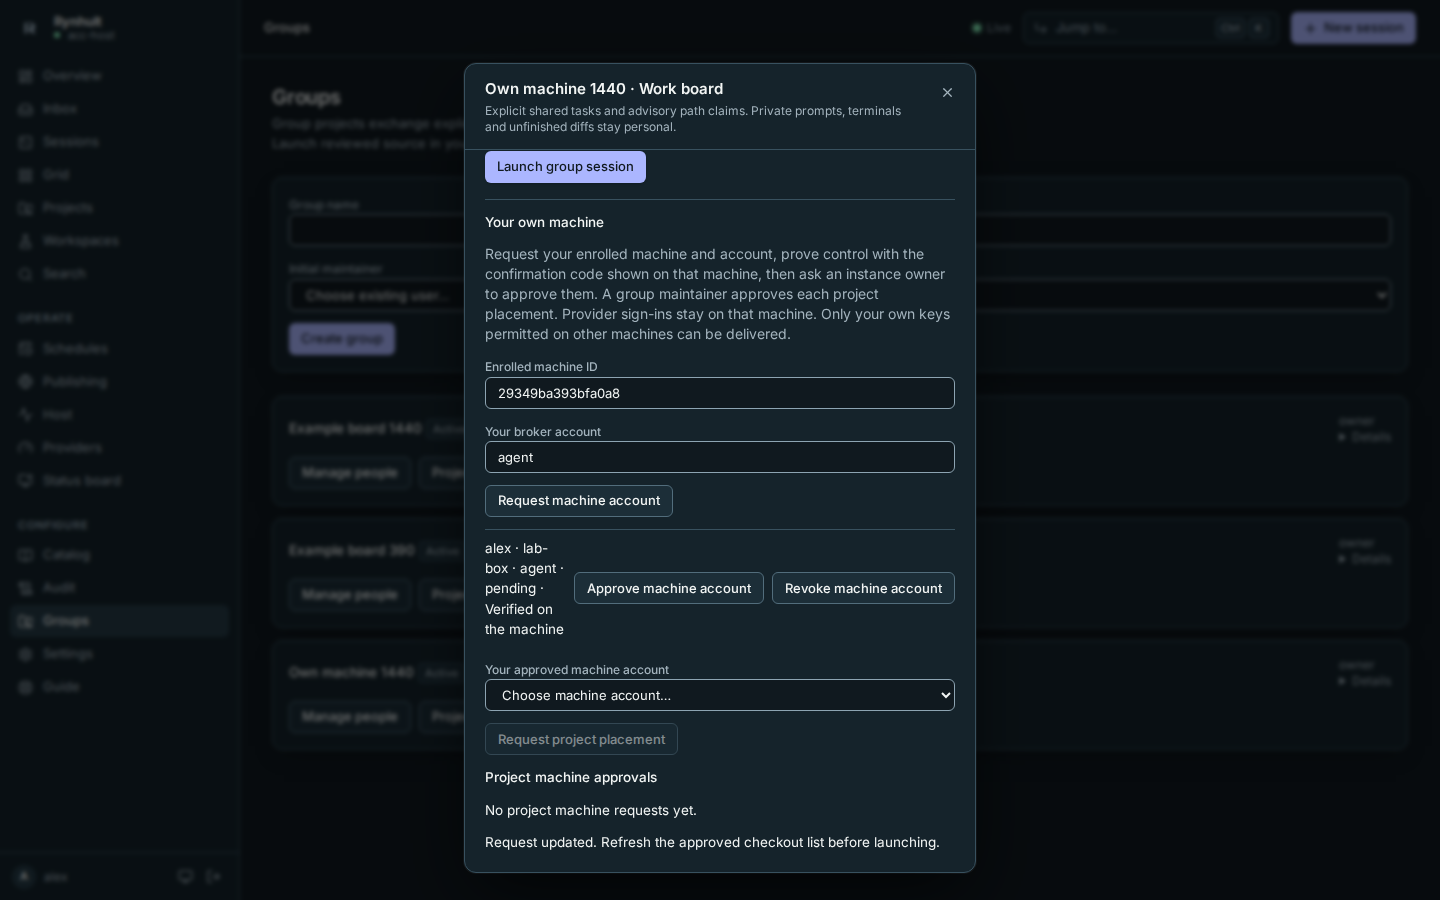Screen dimensions: 1440x900
Task: Close the Own machine 1440 Work board dialog
Action: 947,93
